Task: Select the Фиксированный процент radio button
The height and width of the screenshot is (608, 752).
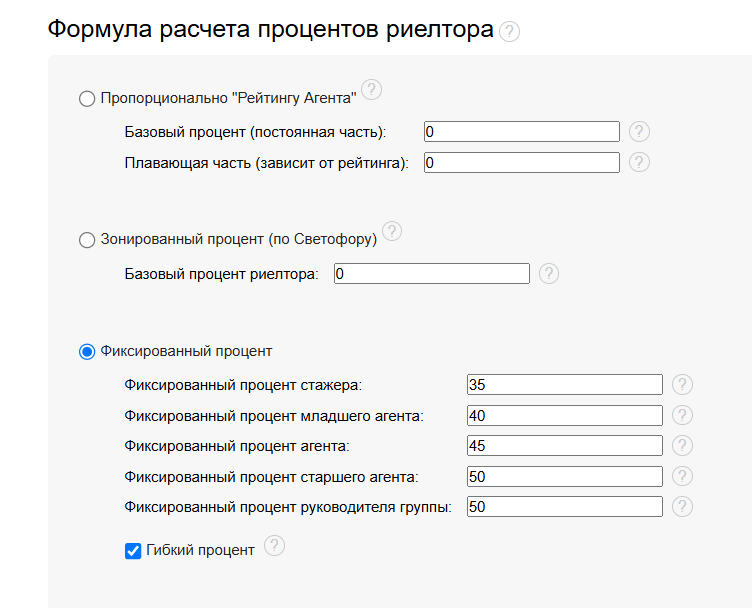Action: [x=87, y=352]
